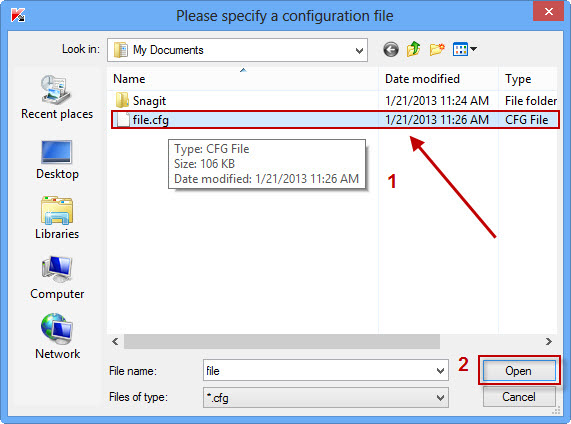Open the View menu icon
The image size is (571, 424).
pos(465,49)
